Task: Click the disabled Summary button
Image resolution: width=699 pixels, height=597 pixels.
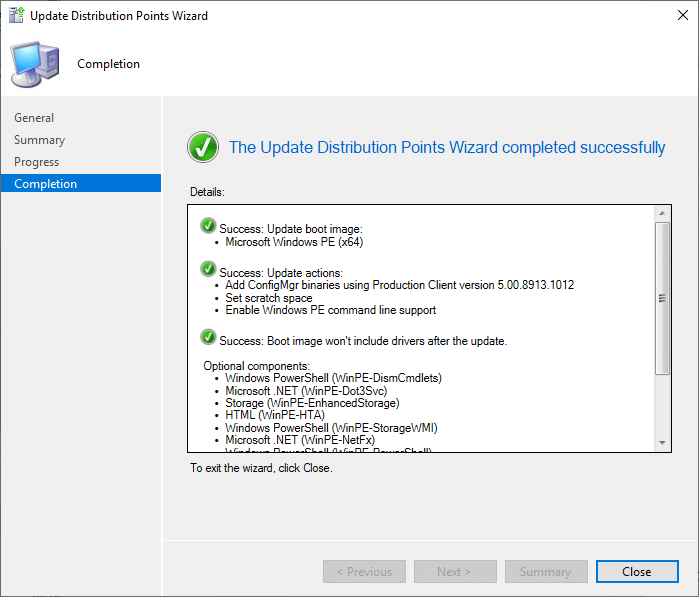Action: 546,572
